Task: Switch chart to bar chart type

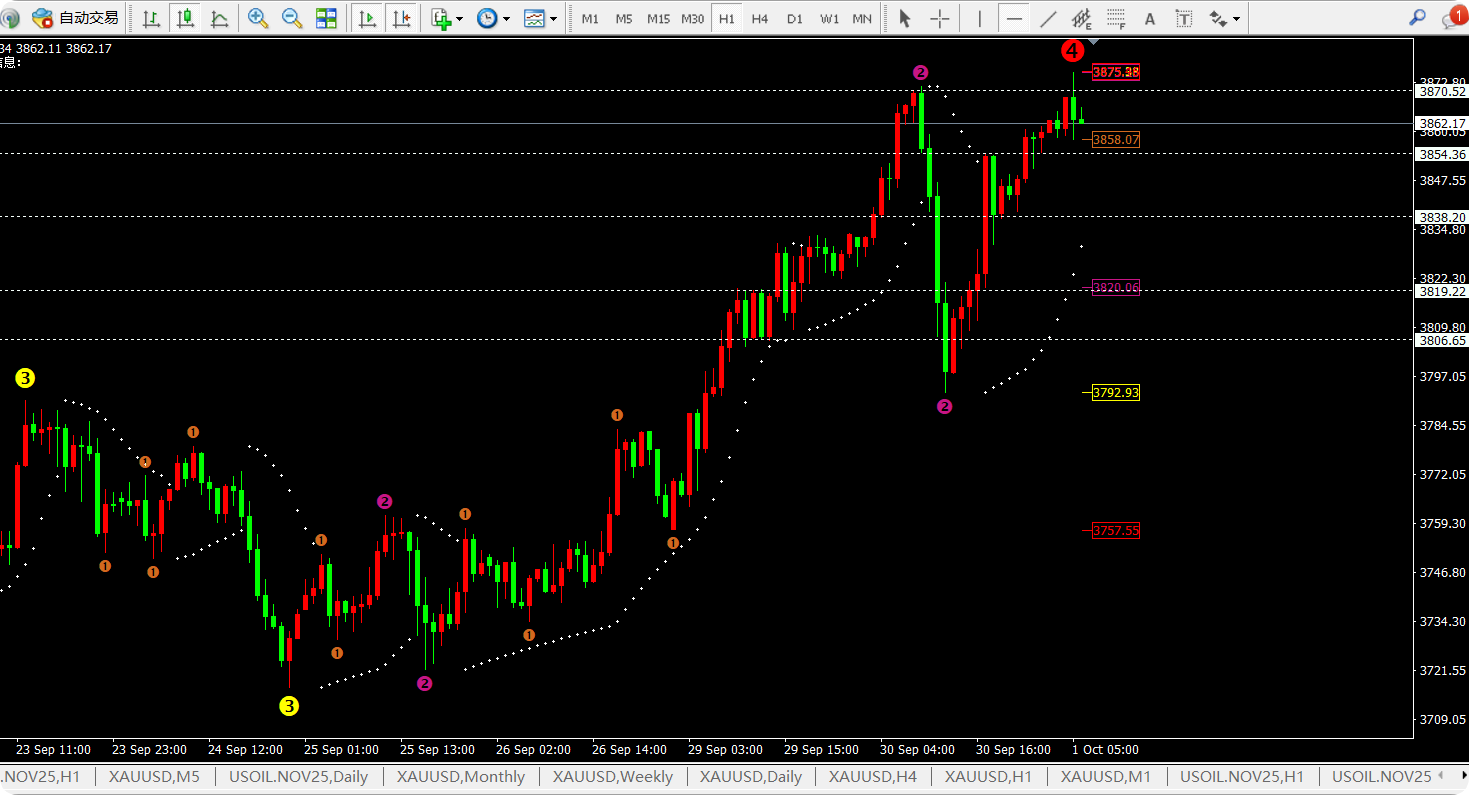Action: tap(151, 18)
